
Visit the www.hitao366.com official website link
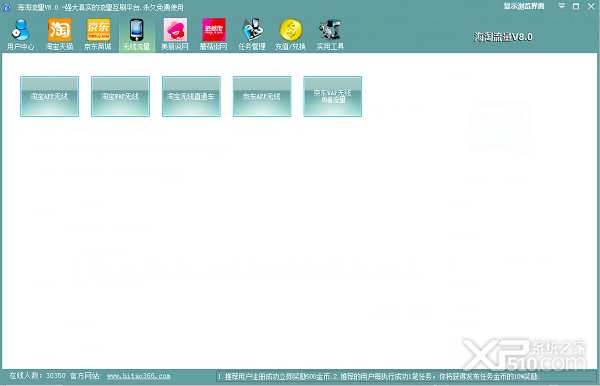click(x=139, y=376)
